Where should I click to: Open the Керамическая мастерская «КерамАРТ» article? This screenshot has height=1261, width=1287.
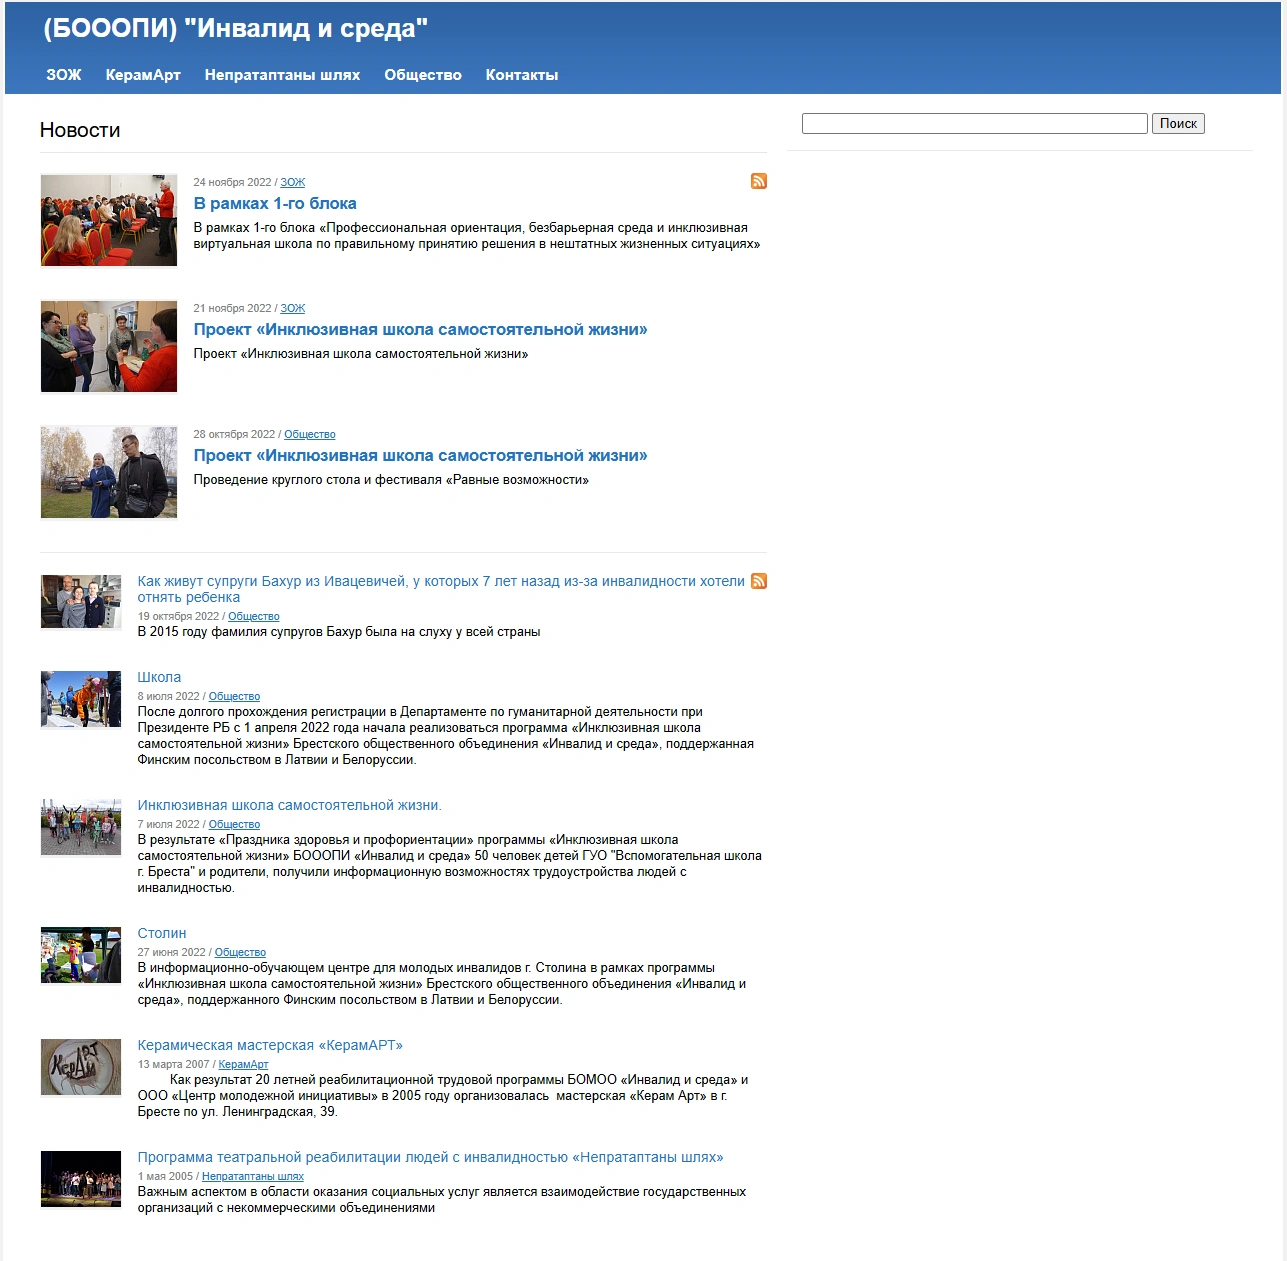(x=270, y=1045)
